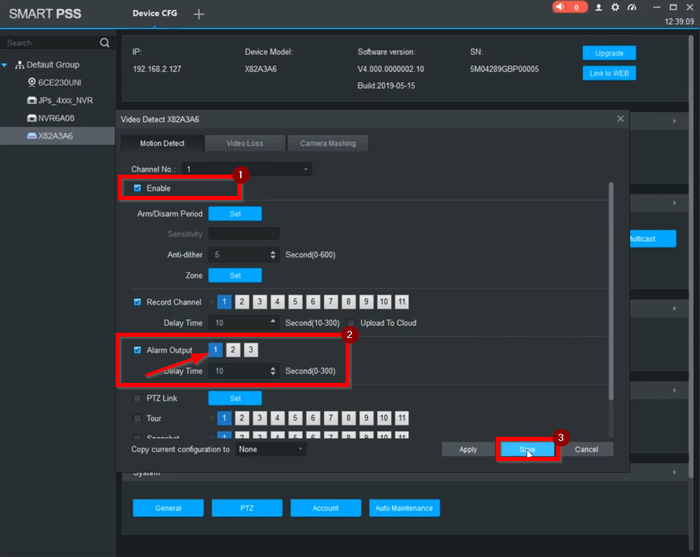Select the JPs_4xxx_NVR device
This screenshot has width=700, height=557.
pos(60,100)
